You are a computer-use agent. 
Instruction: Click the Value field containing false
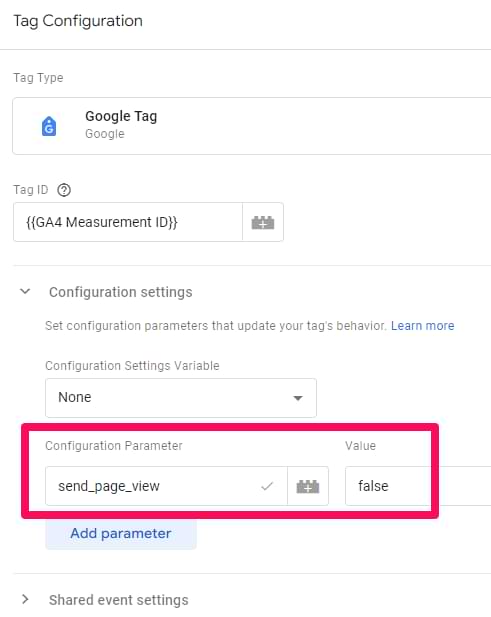418,486
